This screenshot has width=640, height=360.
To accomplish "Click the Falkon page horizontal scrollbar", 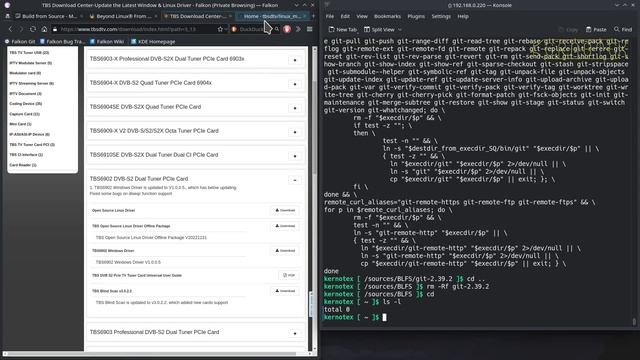I will [151, 353].
